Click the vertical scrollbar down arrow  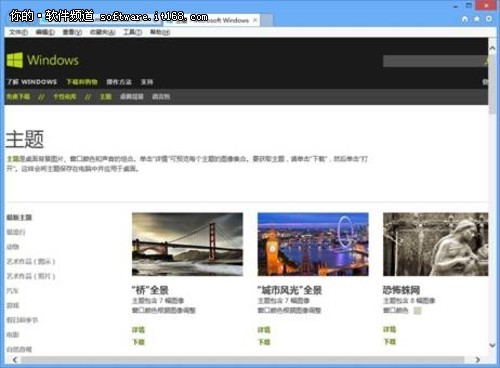point(492,345)
